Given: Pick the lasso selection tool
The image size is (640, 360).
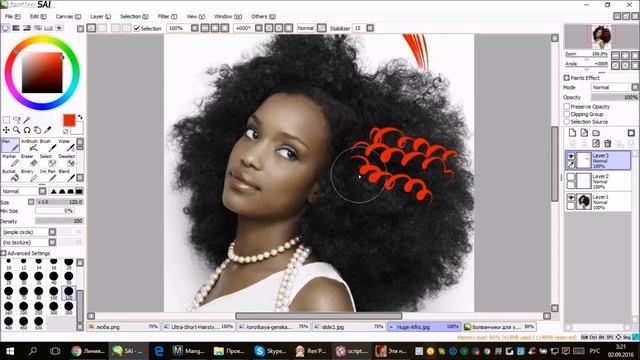Looking at the screenshot, I should [x=17, y=120].
